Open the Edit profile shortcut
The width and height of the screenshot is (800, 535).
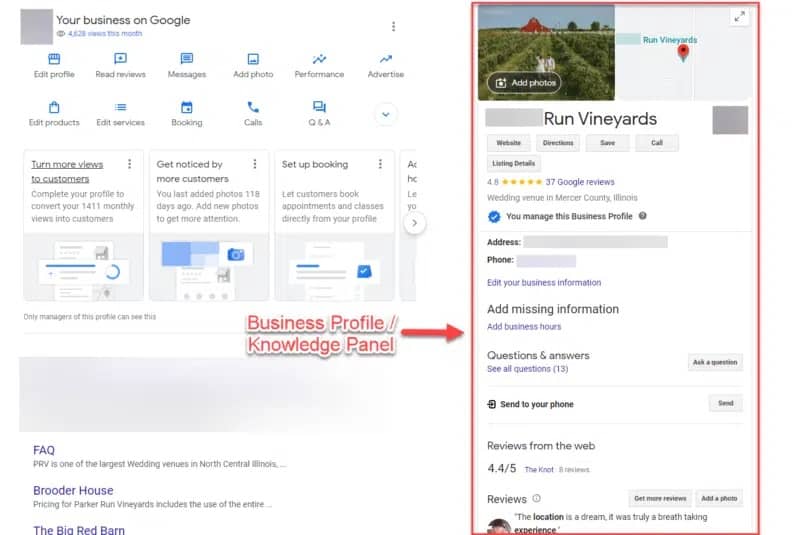click(54, 66)
